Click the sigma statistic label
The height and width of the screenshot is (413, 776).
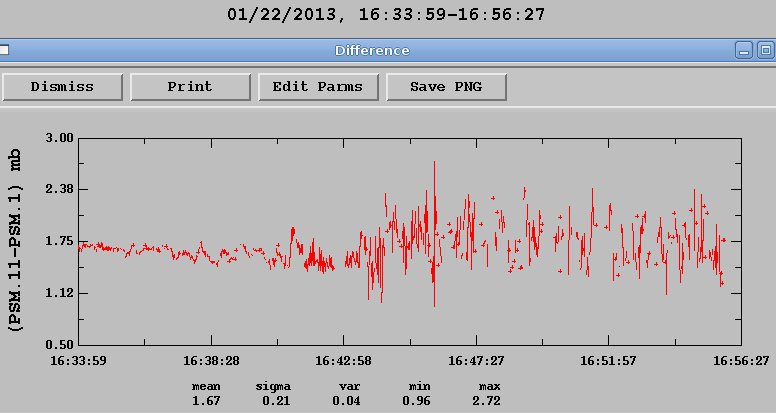pyautogui.click(x=273, y=387)
